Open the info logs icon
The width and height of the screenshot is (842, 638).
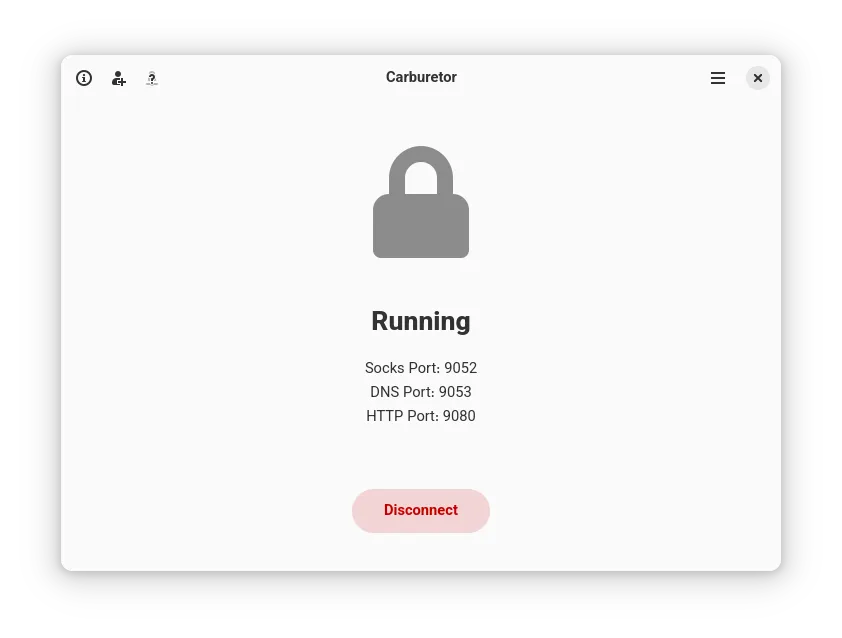[84, 78]
